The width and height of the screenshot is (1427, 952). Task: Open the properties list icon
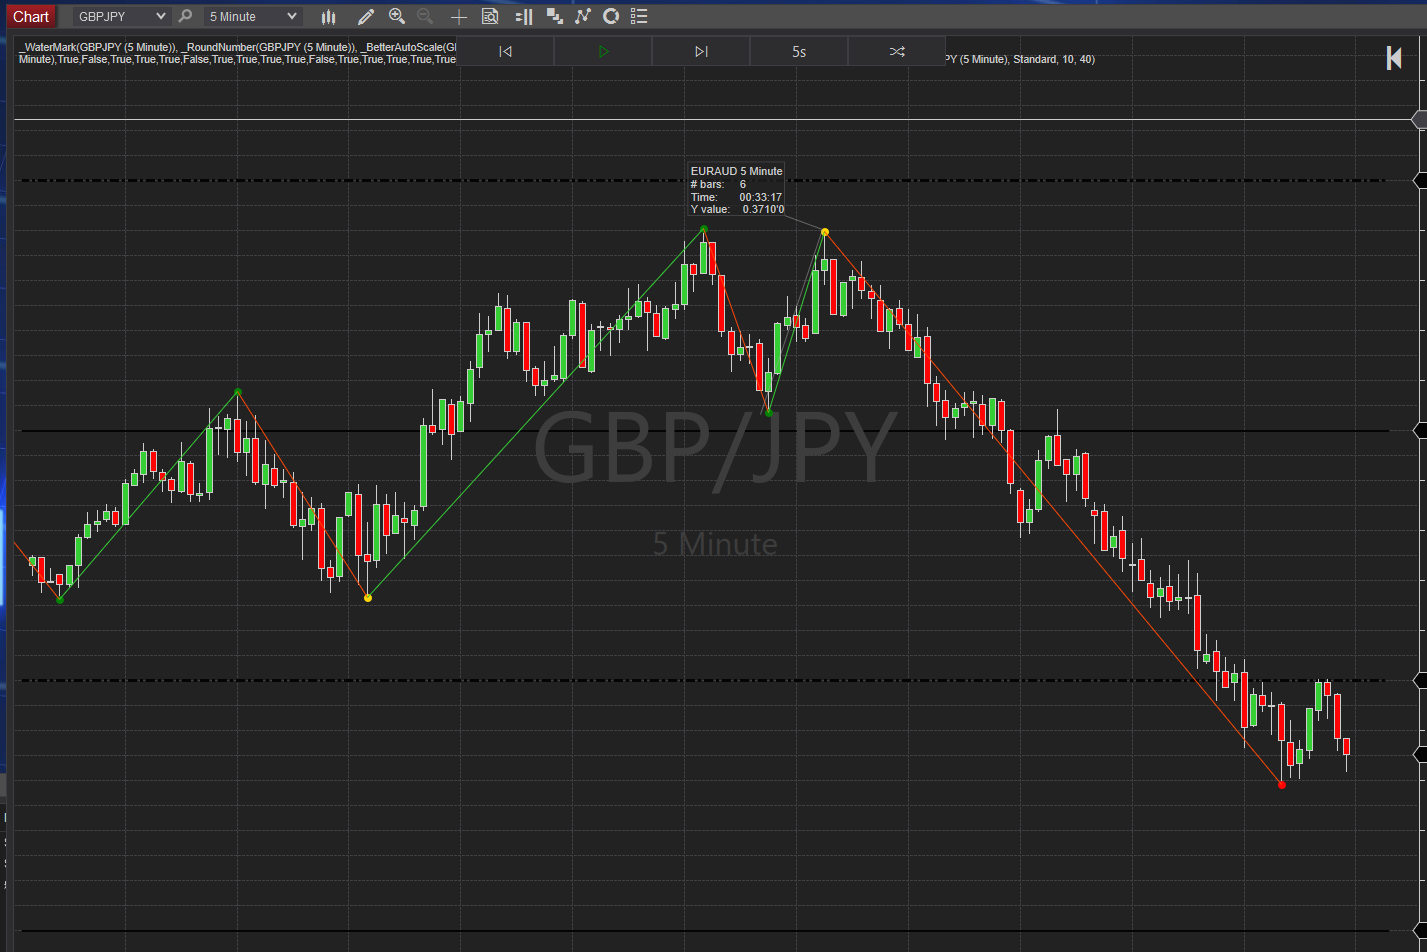pos(640,16)
